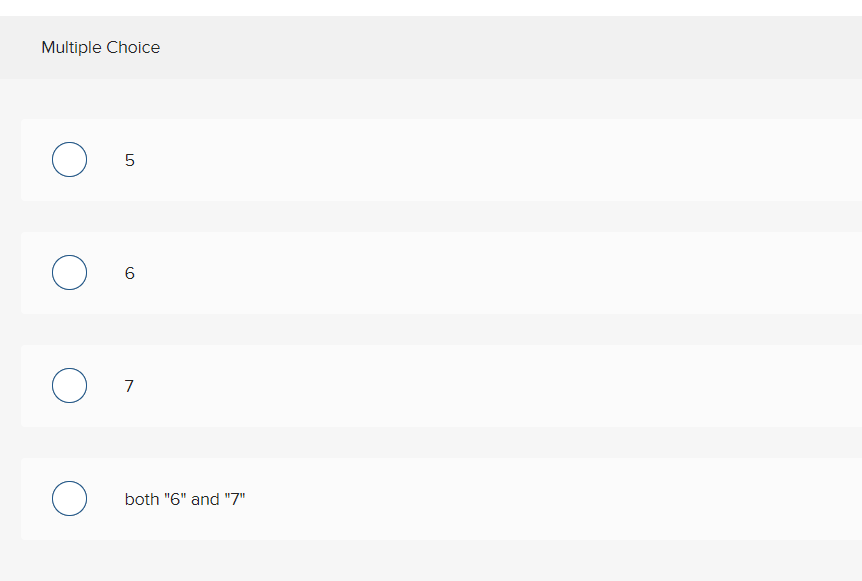Select the radio button for answer "5"
Viewport: 862px width, 581px height.
[69, 159]
